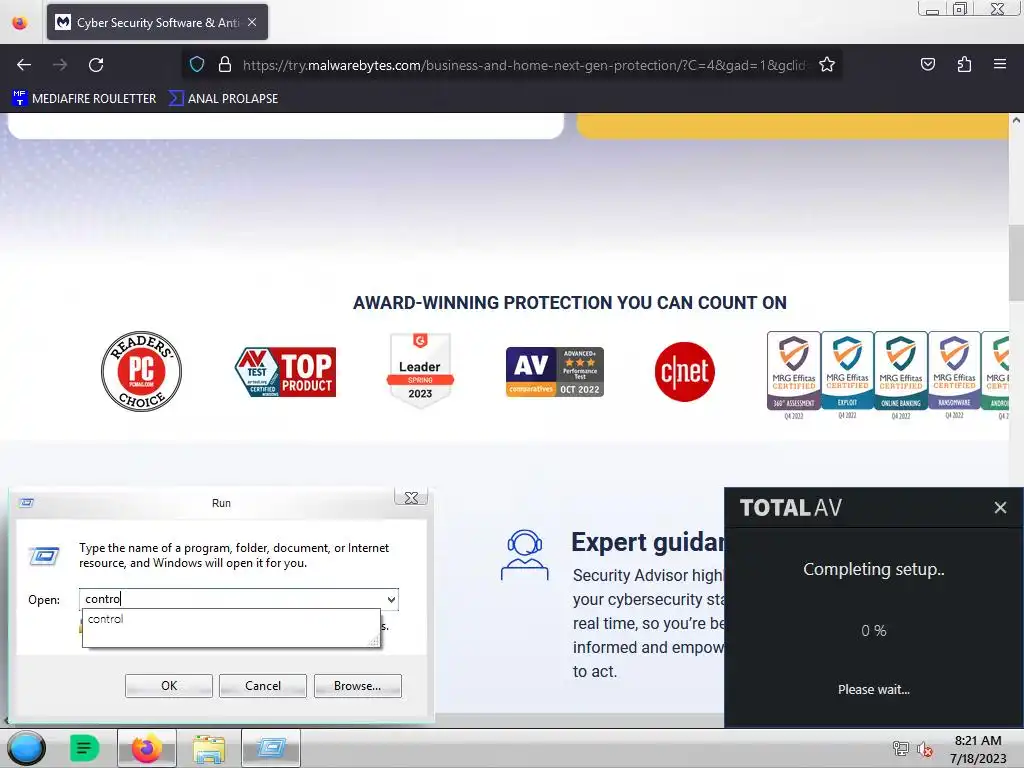Open the Pocket save icon
Image resolution: width=1024 pixels, height=768 pixels.
927,64
